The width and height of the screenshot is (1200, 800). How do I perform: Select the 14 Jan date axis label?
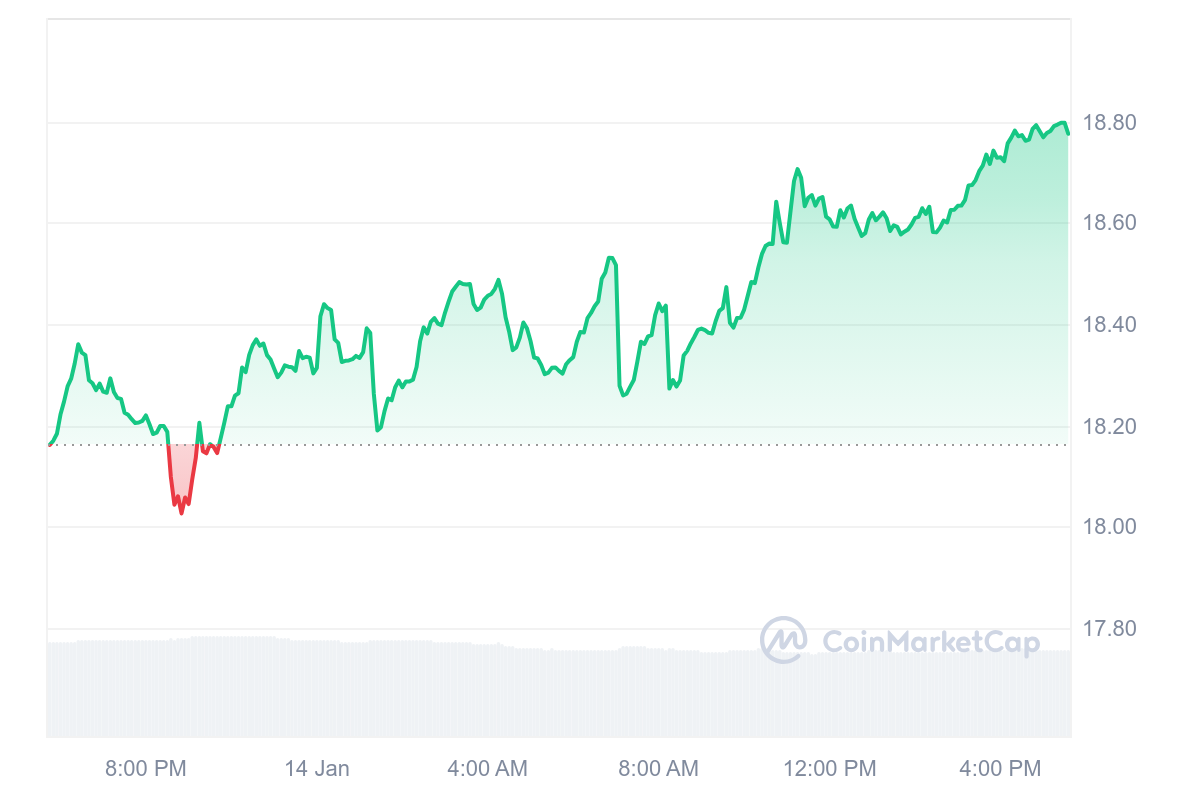click(317, 769)
